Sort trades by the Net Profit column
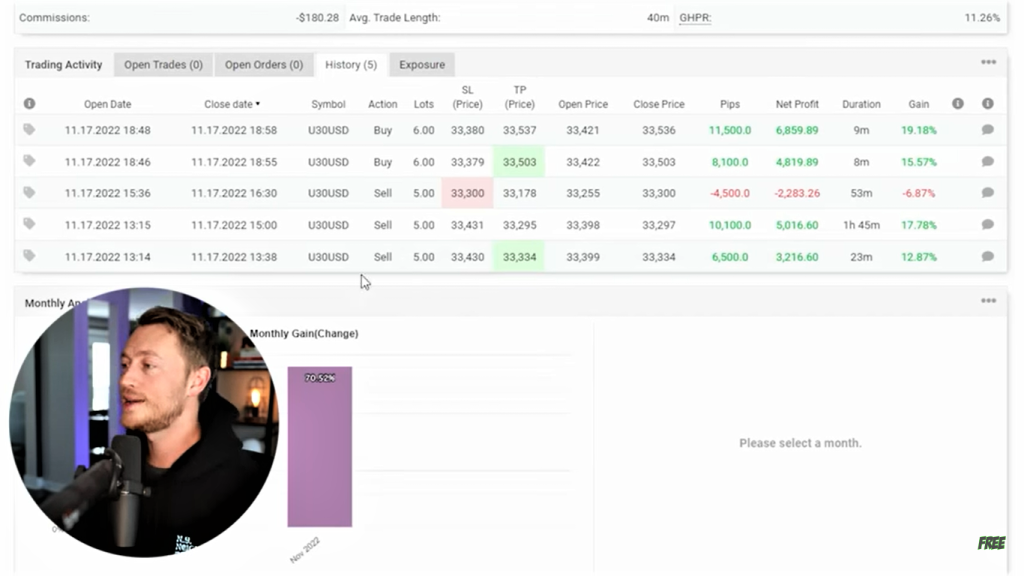 797,104
